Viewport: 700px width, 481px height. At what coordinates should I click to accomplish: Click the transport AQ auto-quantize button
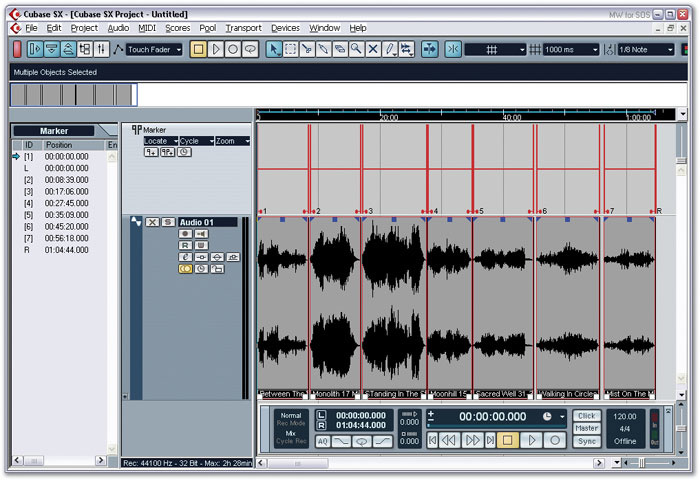322,442
